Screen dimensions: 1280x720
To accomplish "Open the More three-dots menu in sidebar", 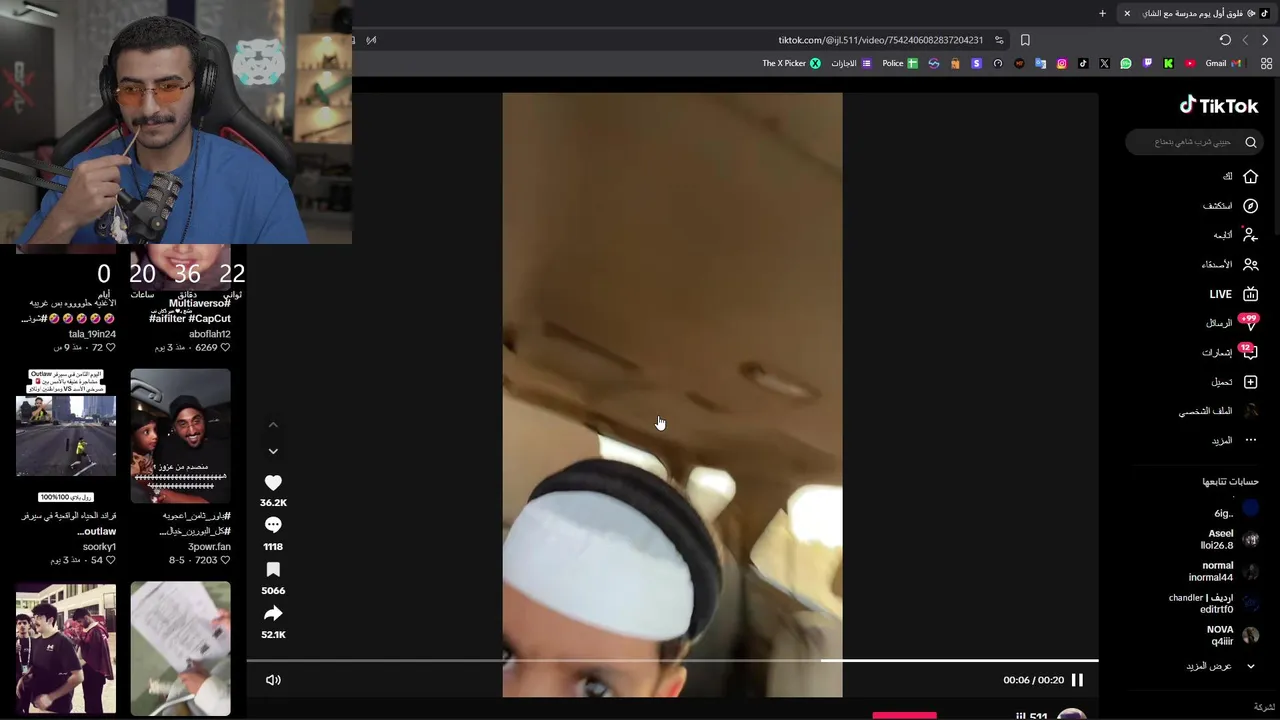I will point(1250,440).
